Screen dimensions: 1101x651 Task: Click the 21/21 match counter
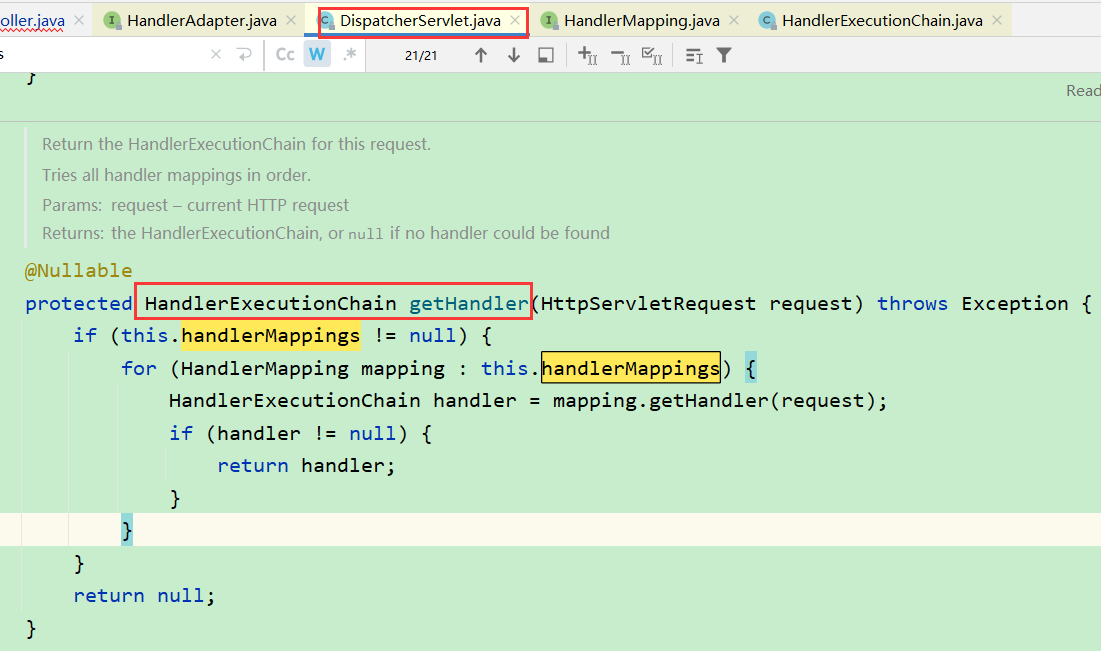pos(421,55)
